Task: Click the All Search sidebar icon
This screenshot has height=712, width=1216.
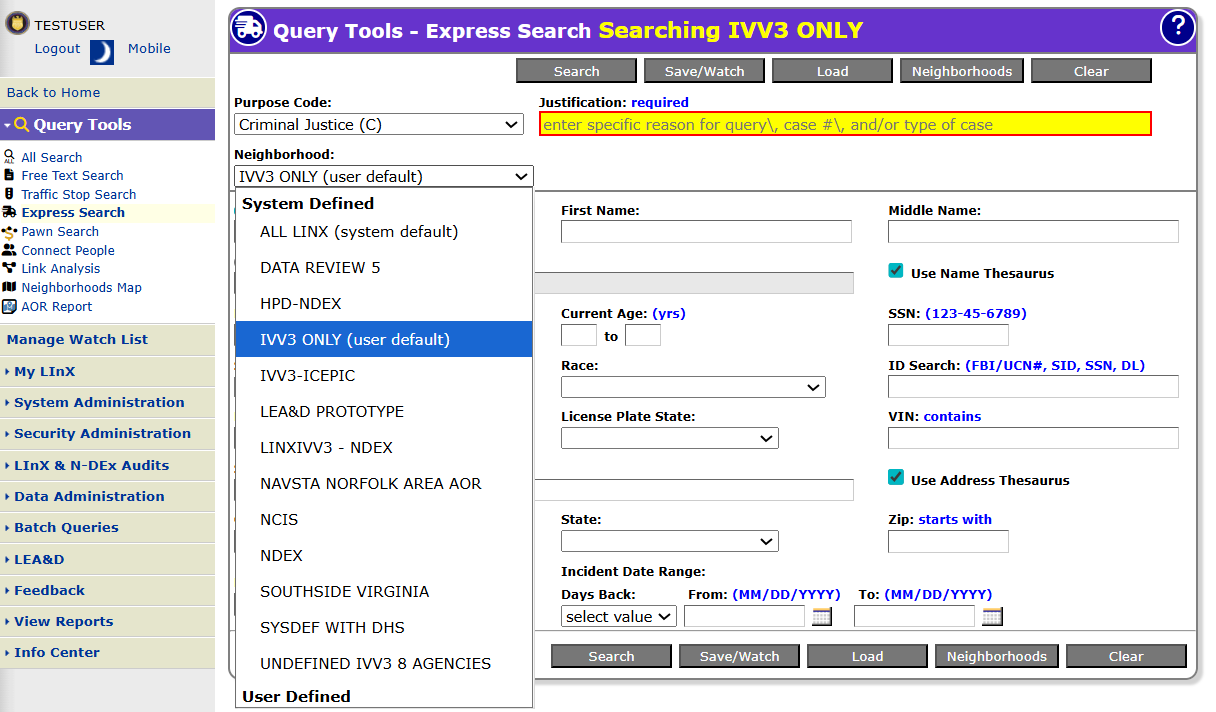Action: coord(9,157)
